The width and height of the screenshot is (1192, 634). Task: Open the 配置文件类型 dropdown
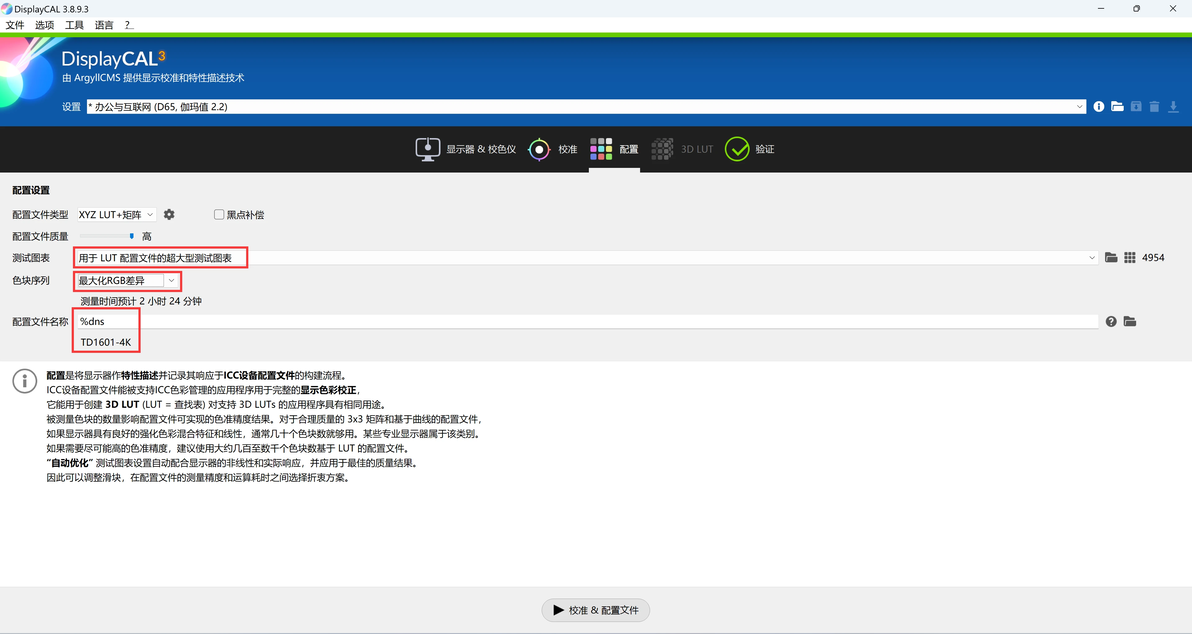coord(116,214)
